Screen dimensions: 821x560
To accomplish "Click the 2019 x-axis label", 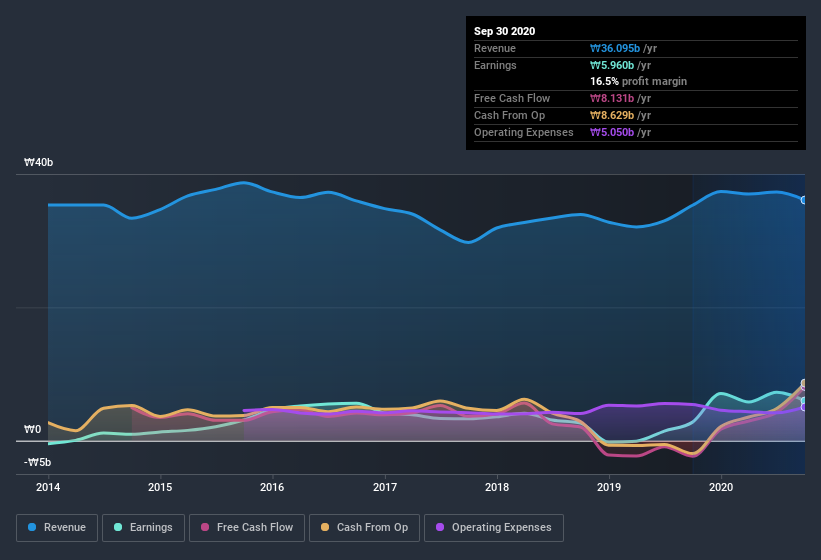I will click(x=608, y=487).
